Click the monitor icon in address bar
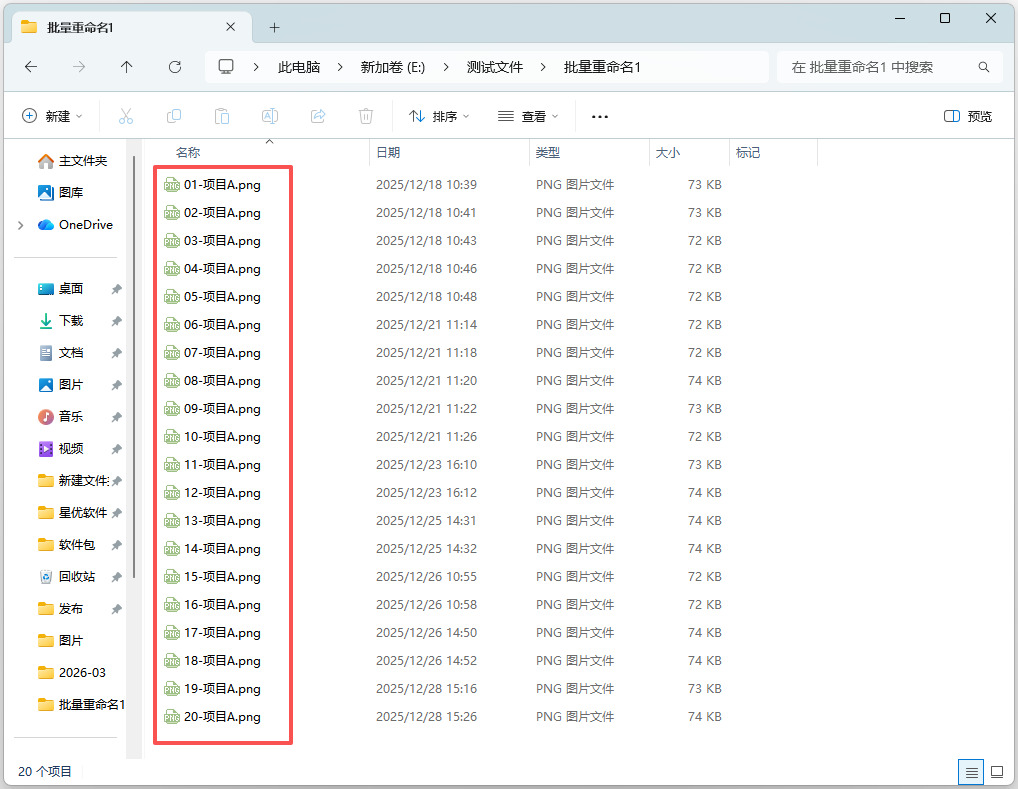Viewport: 1018px width, 789px height. tap(226, 67)
